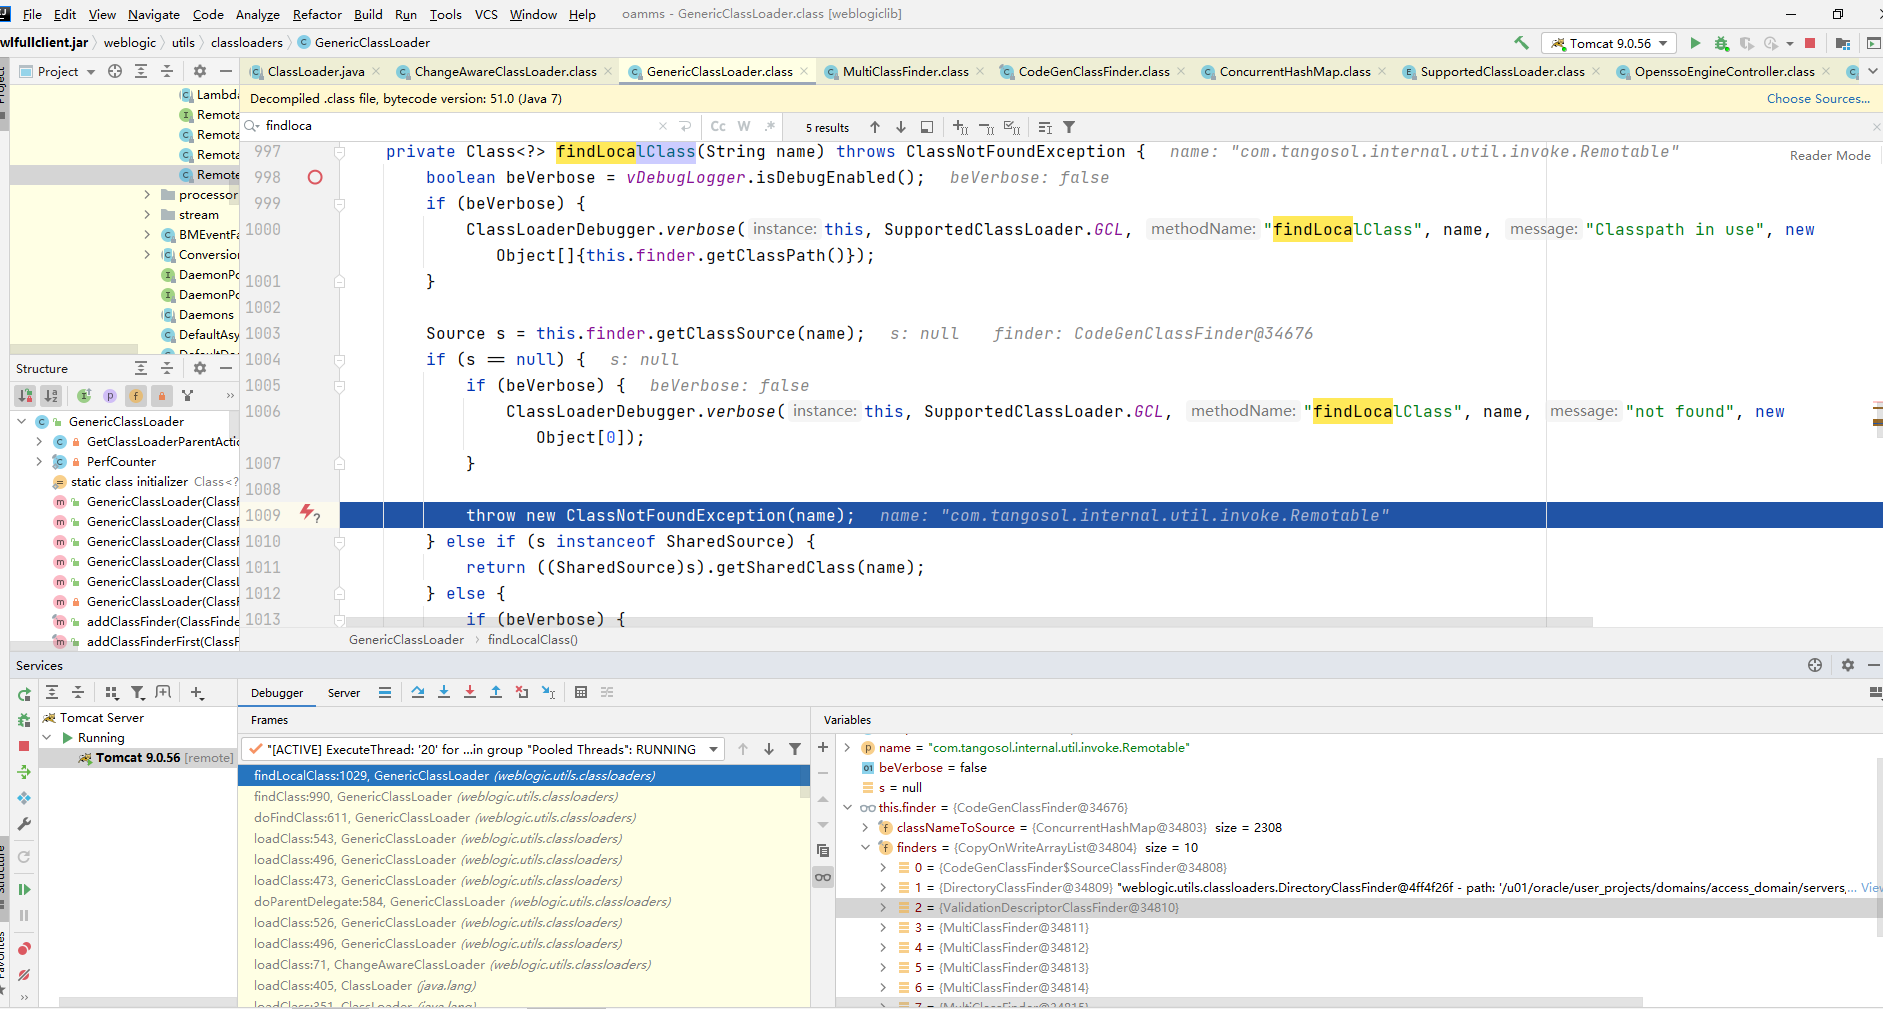Click the findLocalClass() breadcrumb at editor bottom
This screenshot has width=1883, height=1009.
pos(532,639)
